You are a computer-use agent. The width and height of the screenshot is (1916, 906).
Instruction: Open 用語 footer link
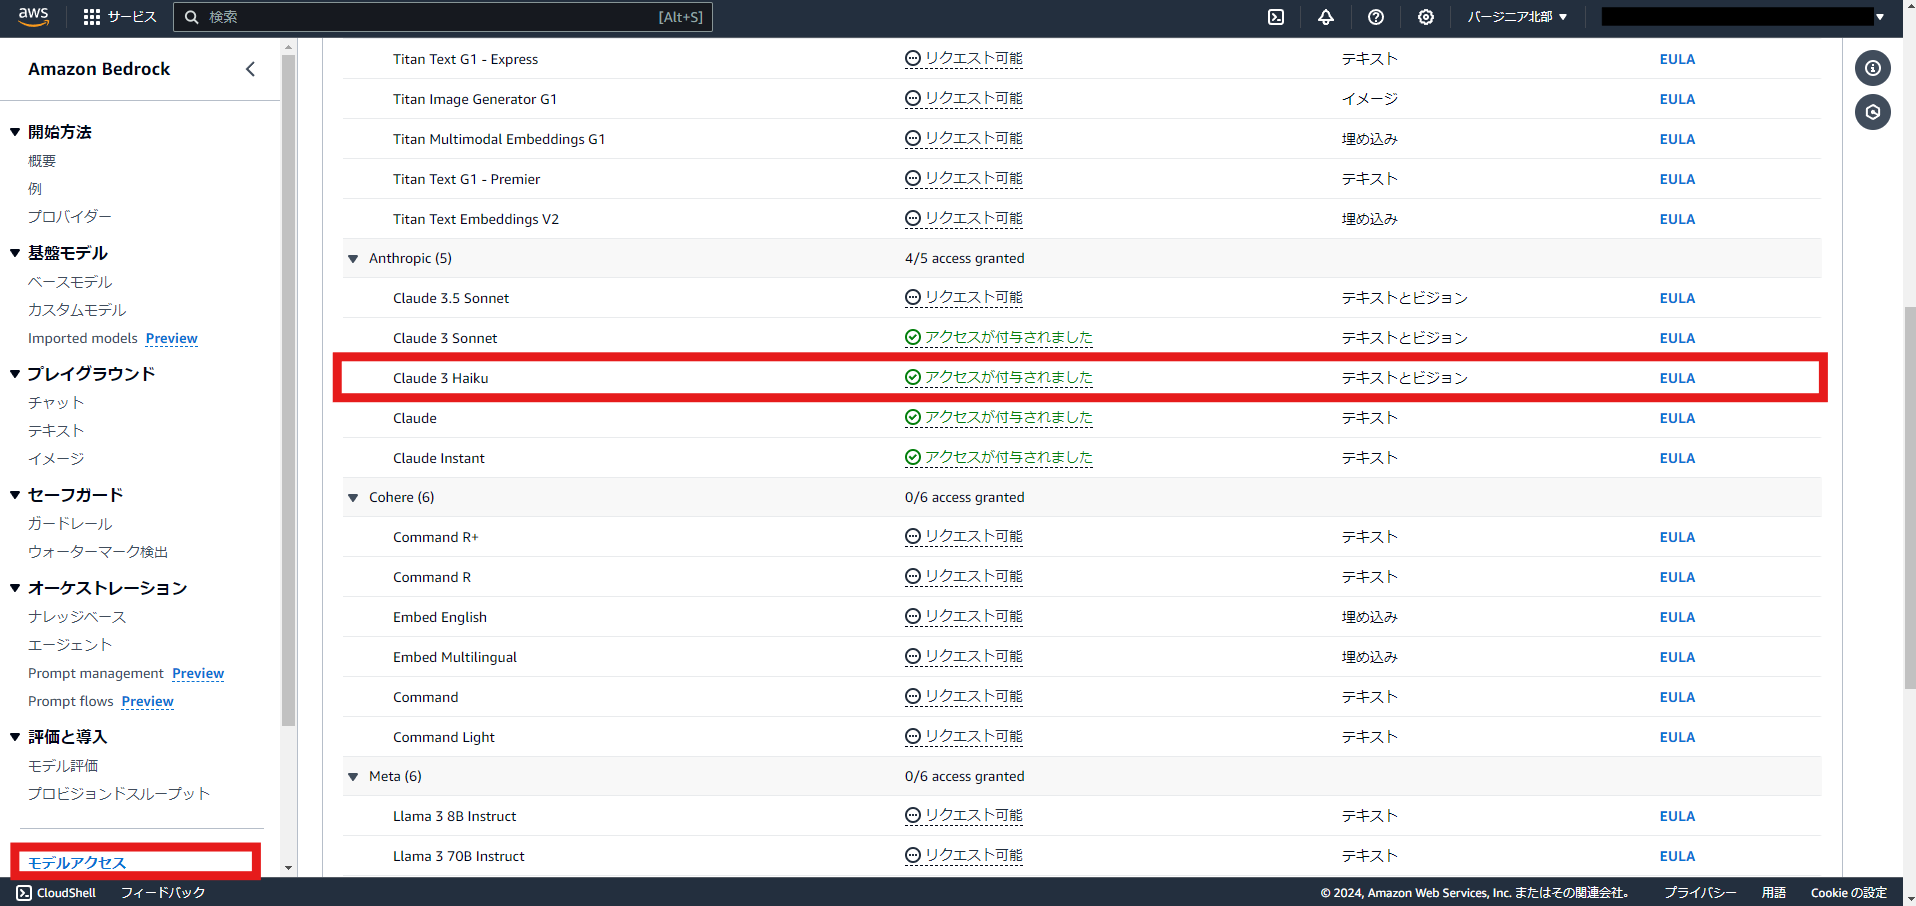click(x=1774, y=893)
